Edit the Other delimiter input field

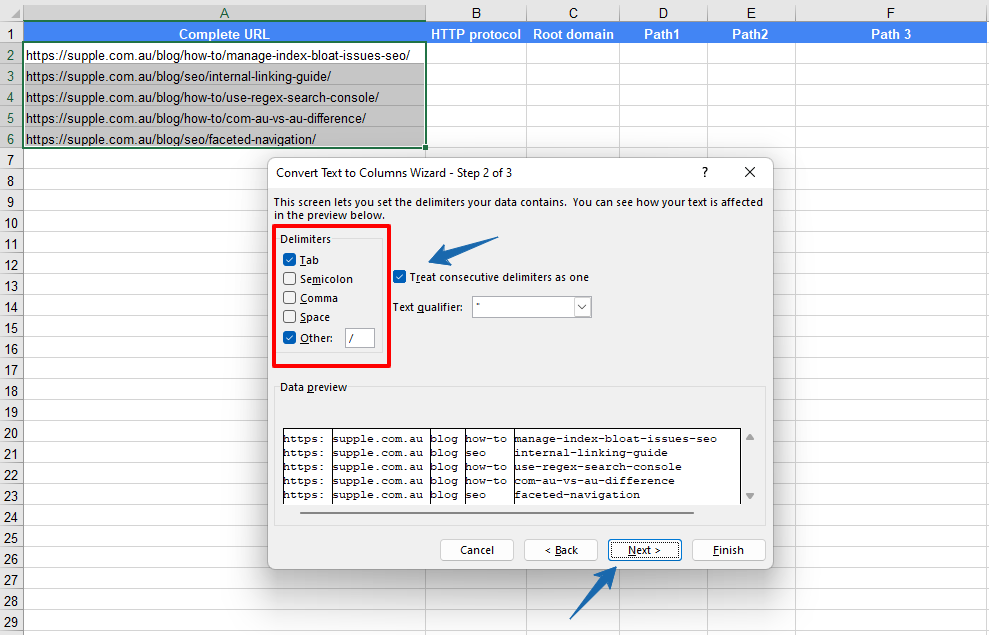click(x=360, y=338)
